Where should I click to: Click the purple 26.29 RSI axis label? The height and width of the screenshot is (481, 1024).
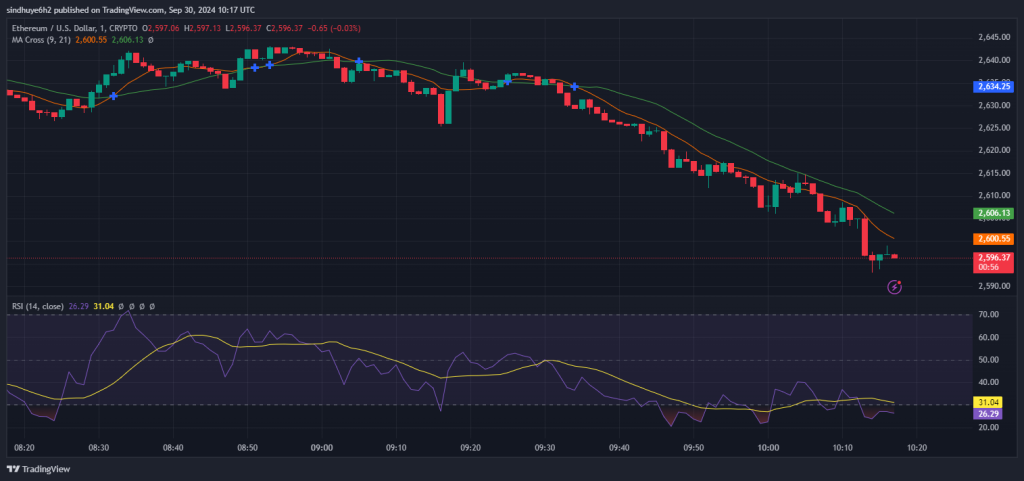(x=989, y=412)
